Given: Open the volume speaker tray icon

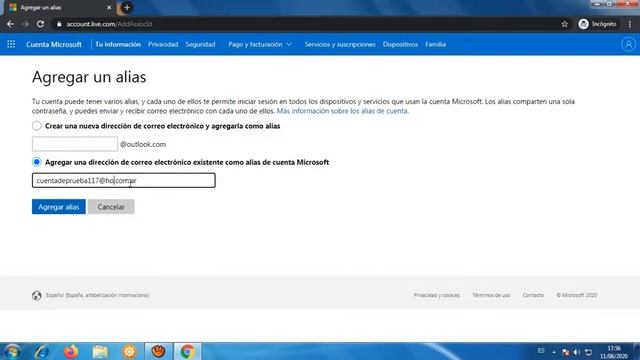Looking at the screenshot, I should [577, 352].
